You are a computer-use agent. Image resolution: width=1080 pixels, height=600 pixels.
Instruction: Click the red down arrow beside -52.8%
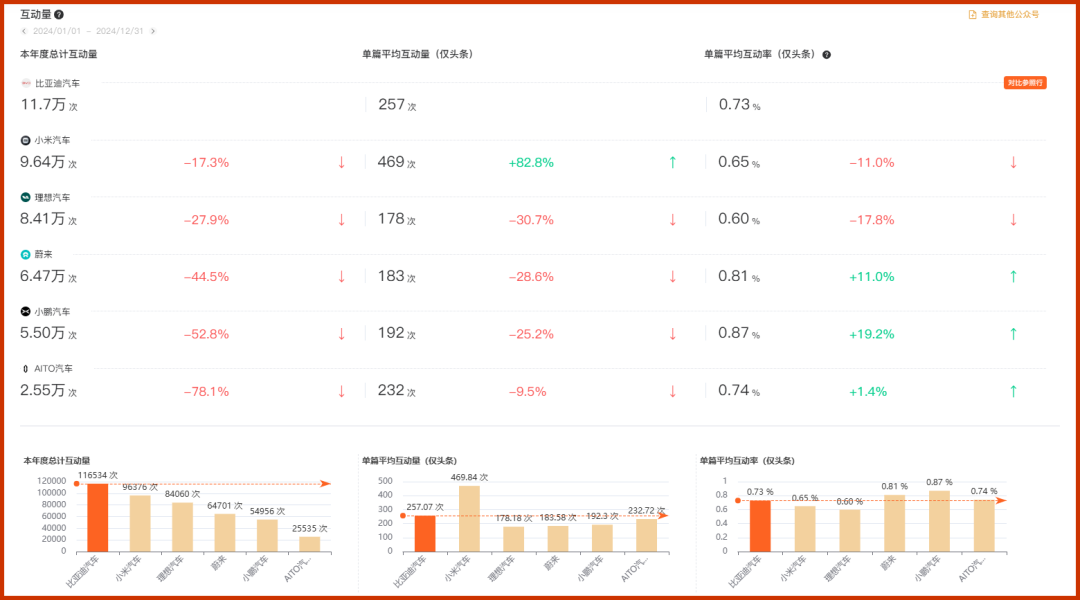341,334
